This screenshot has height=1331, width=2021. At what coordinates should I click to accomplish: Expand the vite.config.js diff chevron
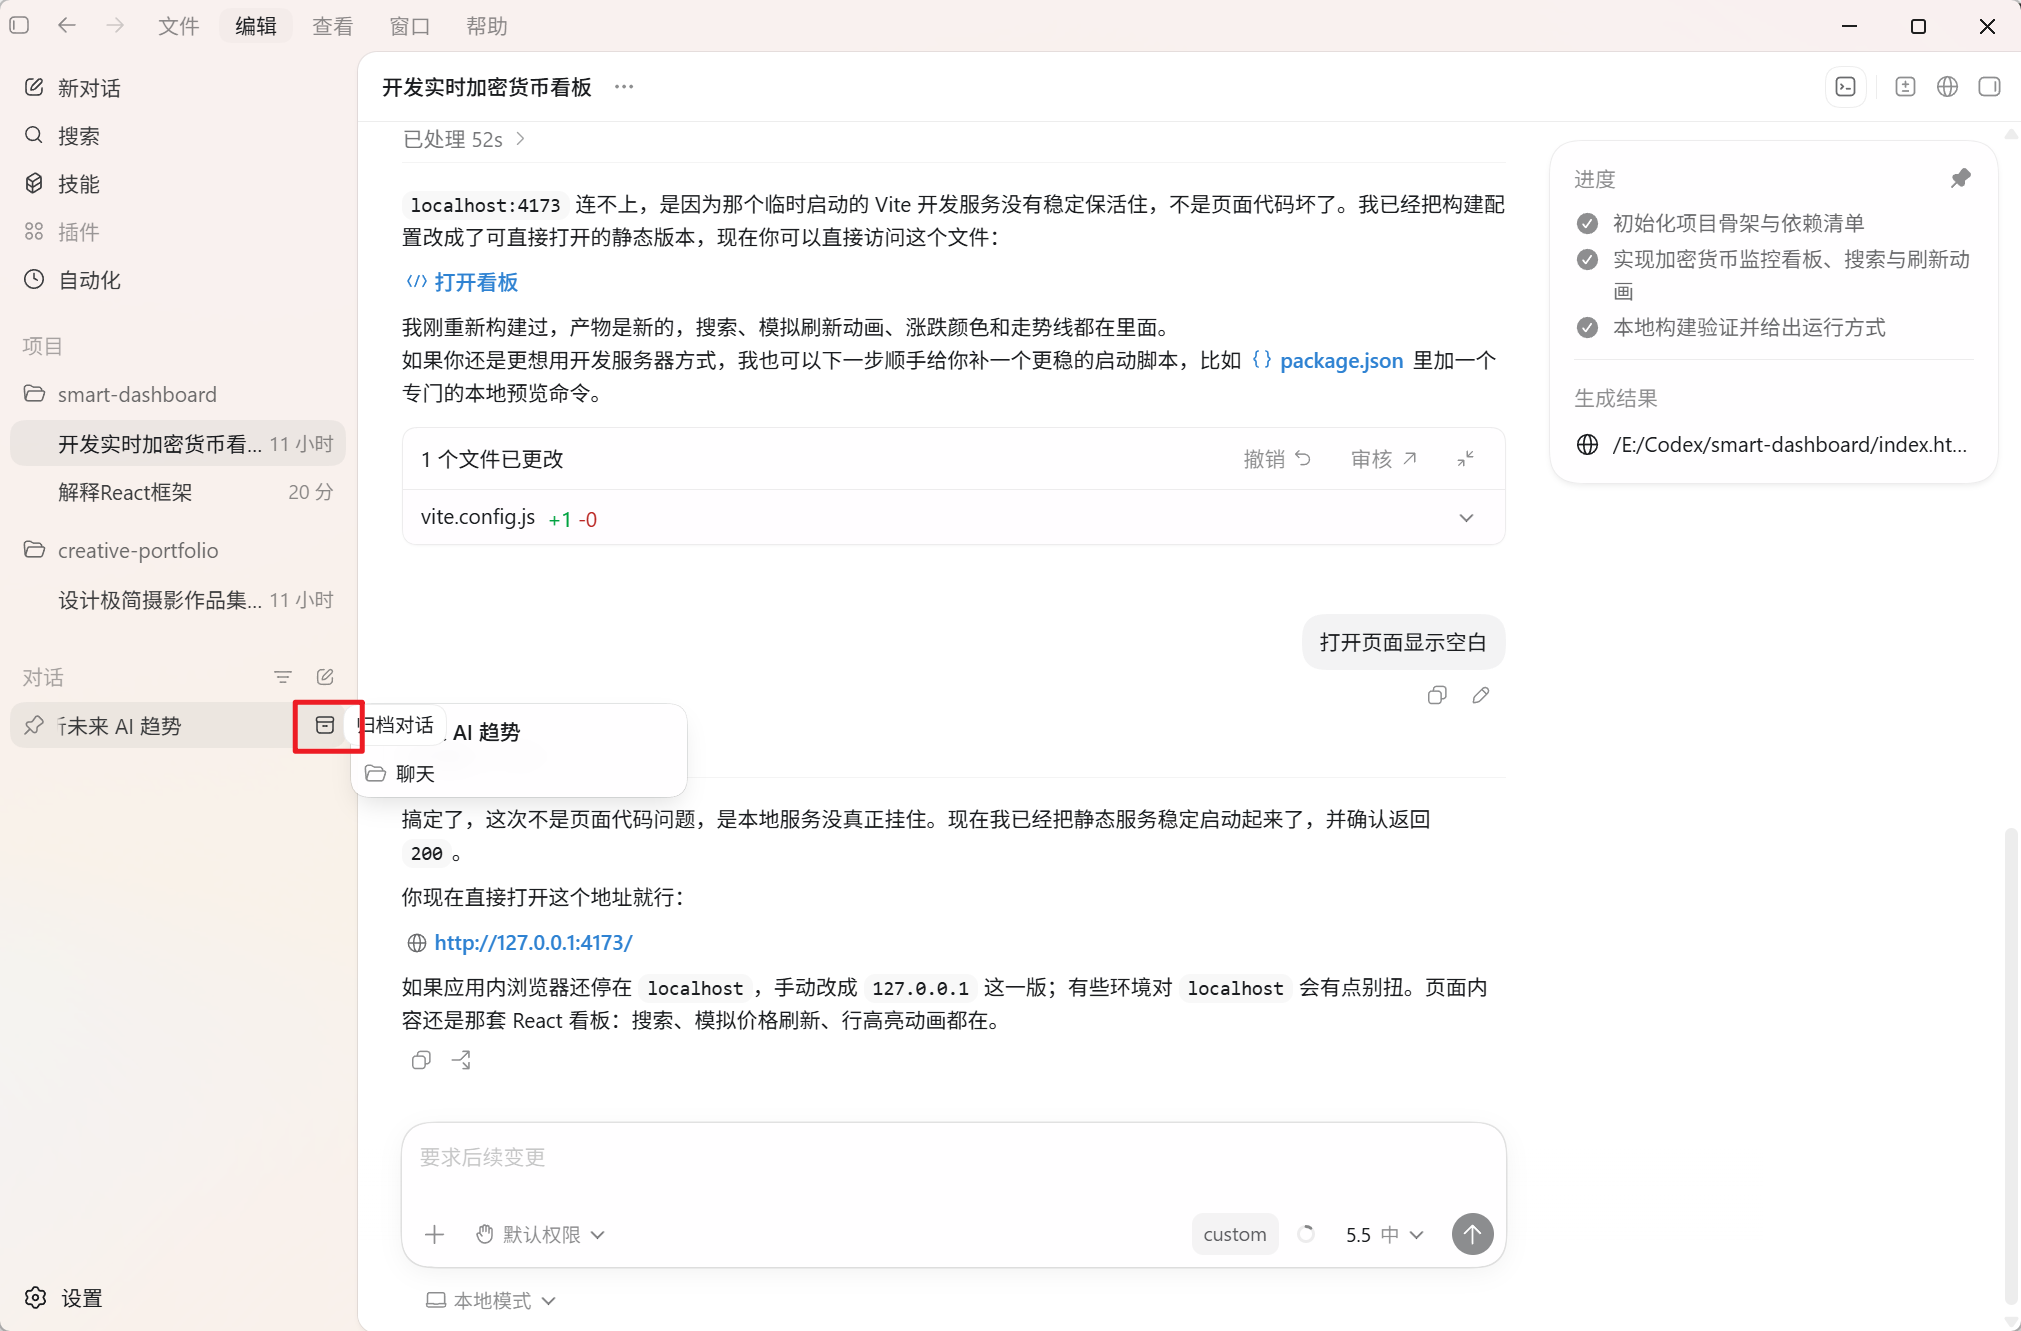pos(1466,518)
